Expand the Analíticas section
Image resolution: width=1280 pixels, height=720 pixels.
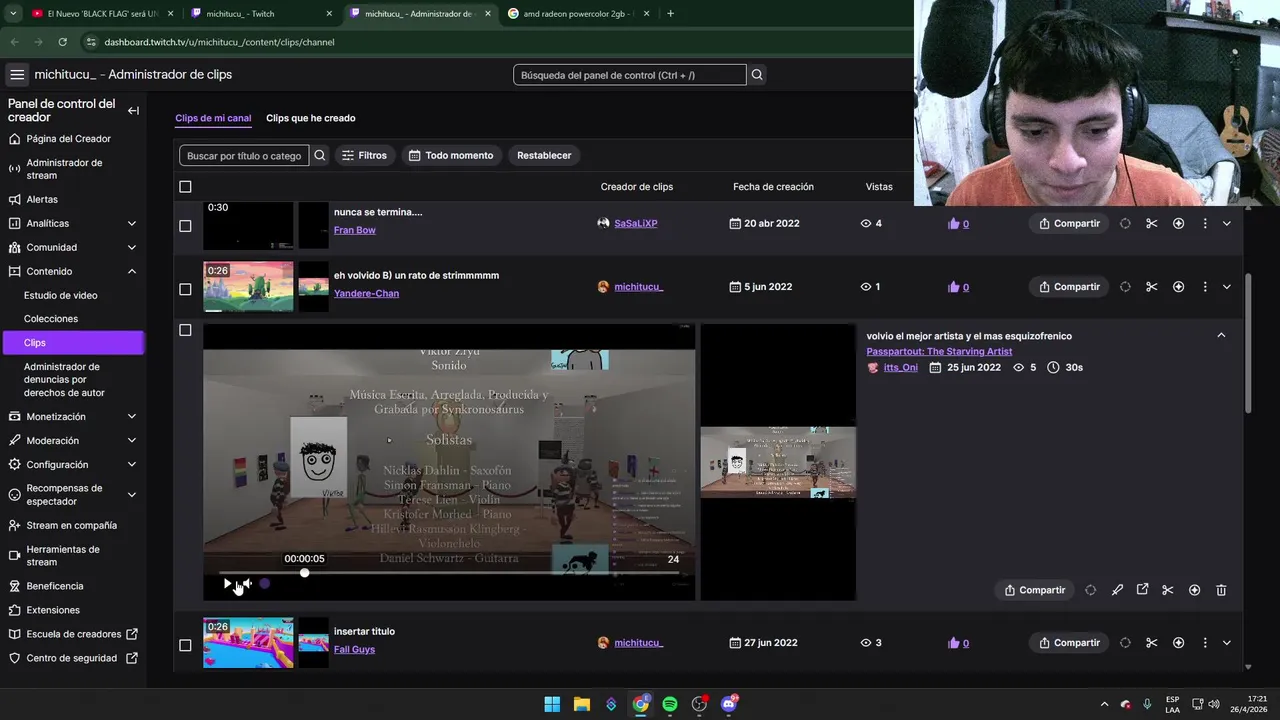click(x=131, y=223)
